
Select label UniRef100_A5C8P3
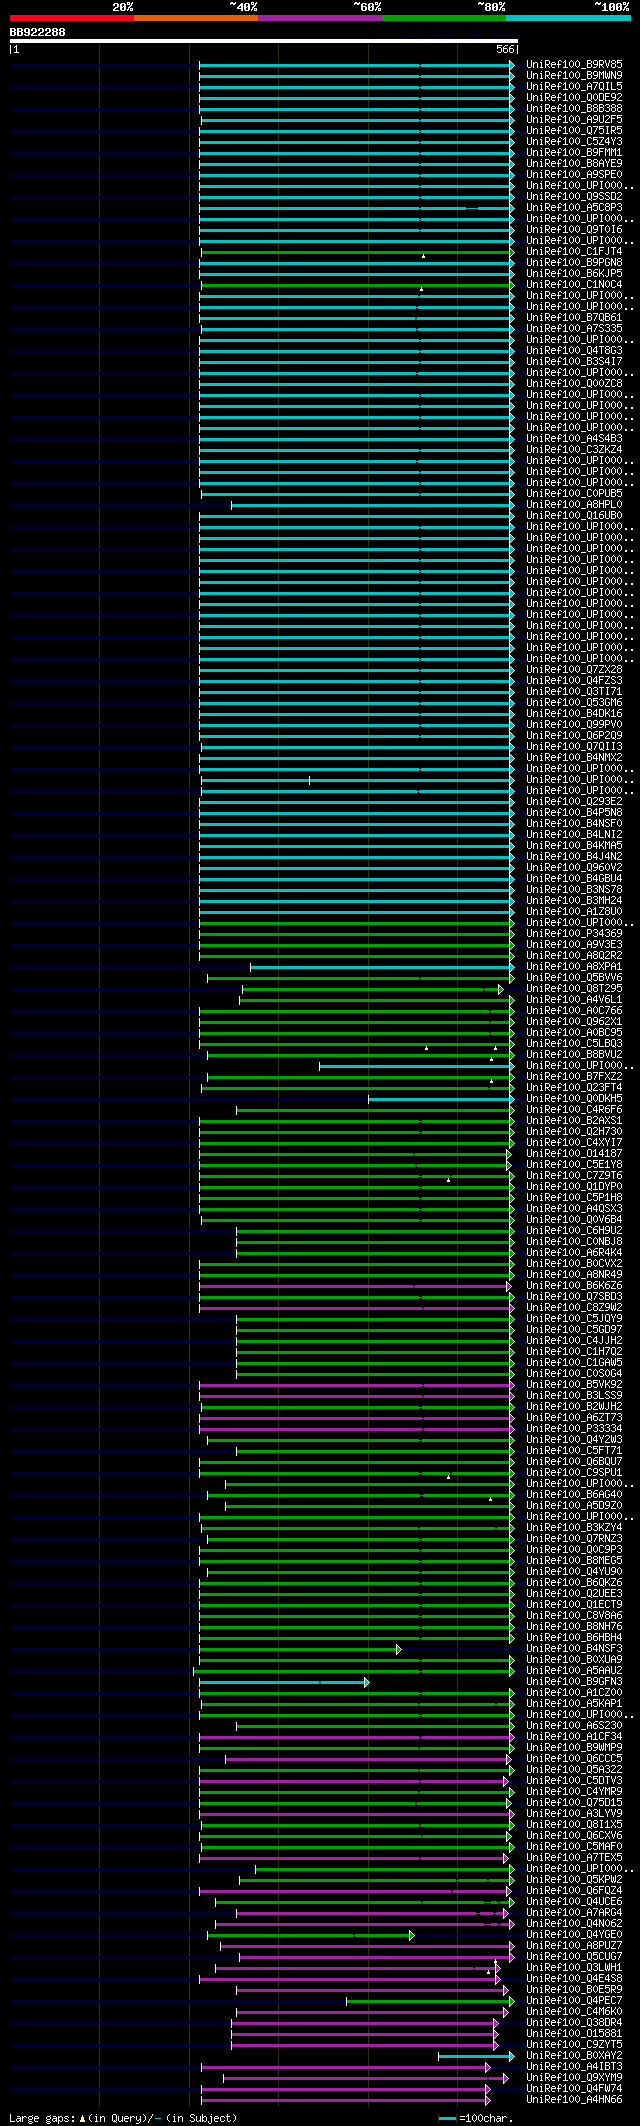[x=574, y=207]
